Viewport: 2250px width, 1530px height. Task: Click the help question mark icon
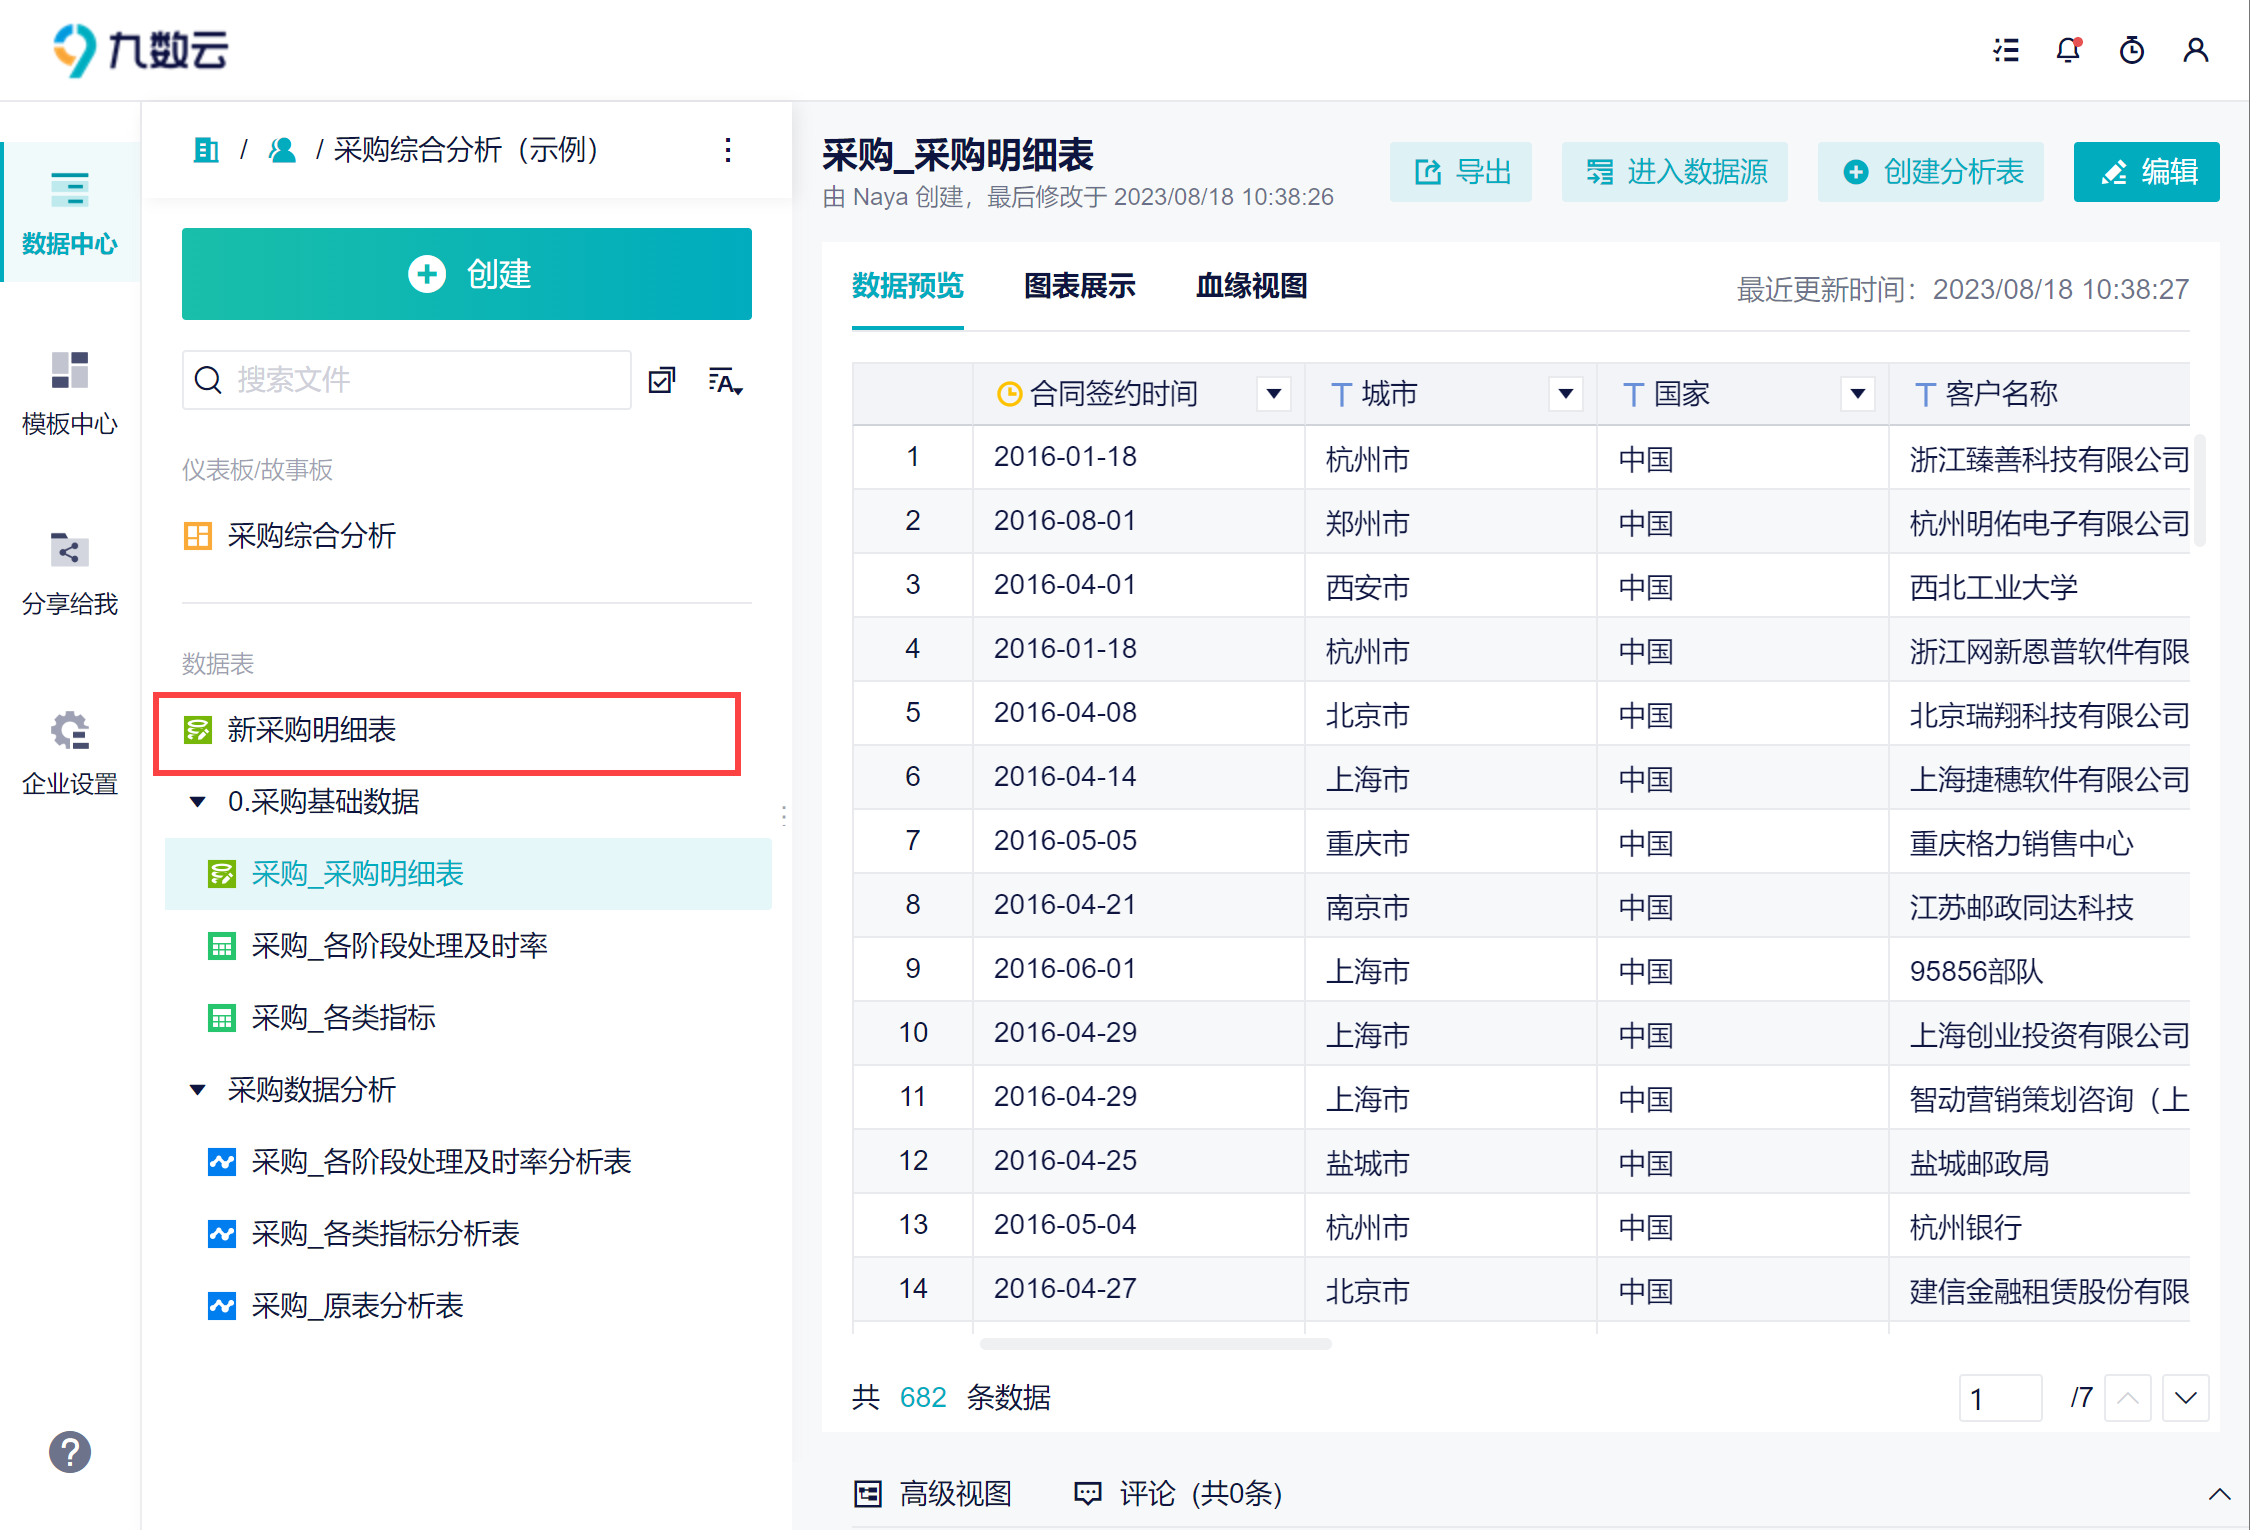pos(70,1452)
